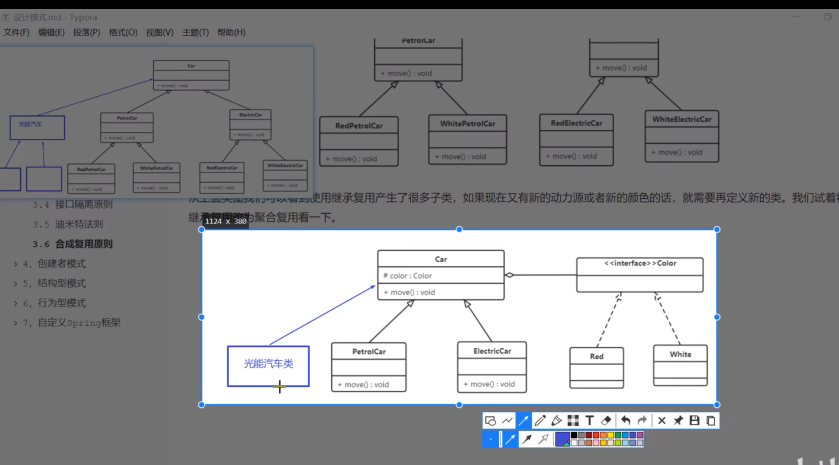Click the ElectricCar class in selection
The height and width of the screenshot is (465, 839).
(x=492, y=367)
